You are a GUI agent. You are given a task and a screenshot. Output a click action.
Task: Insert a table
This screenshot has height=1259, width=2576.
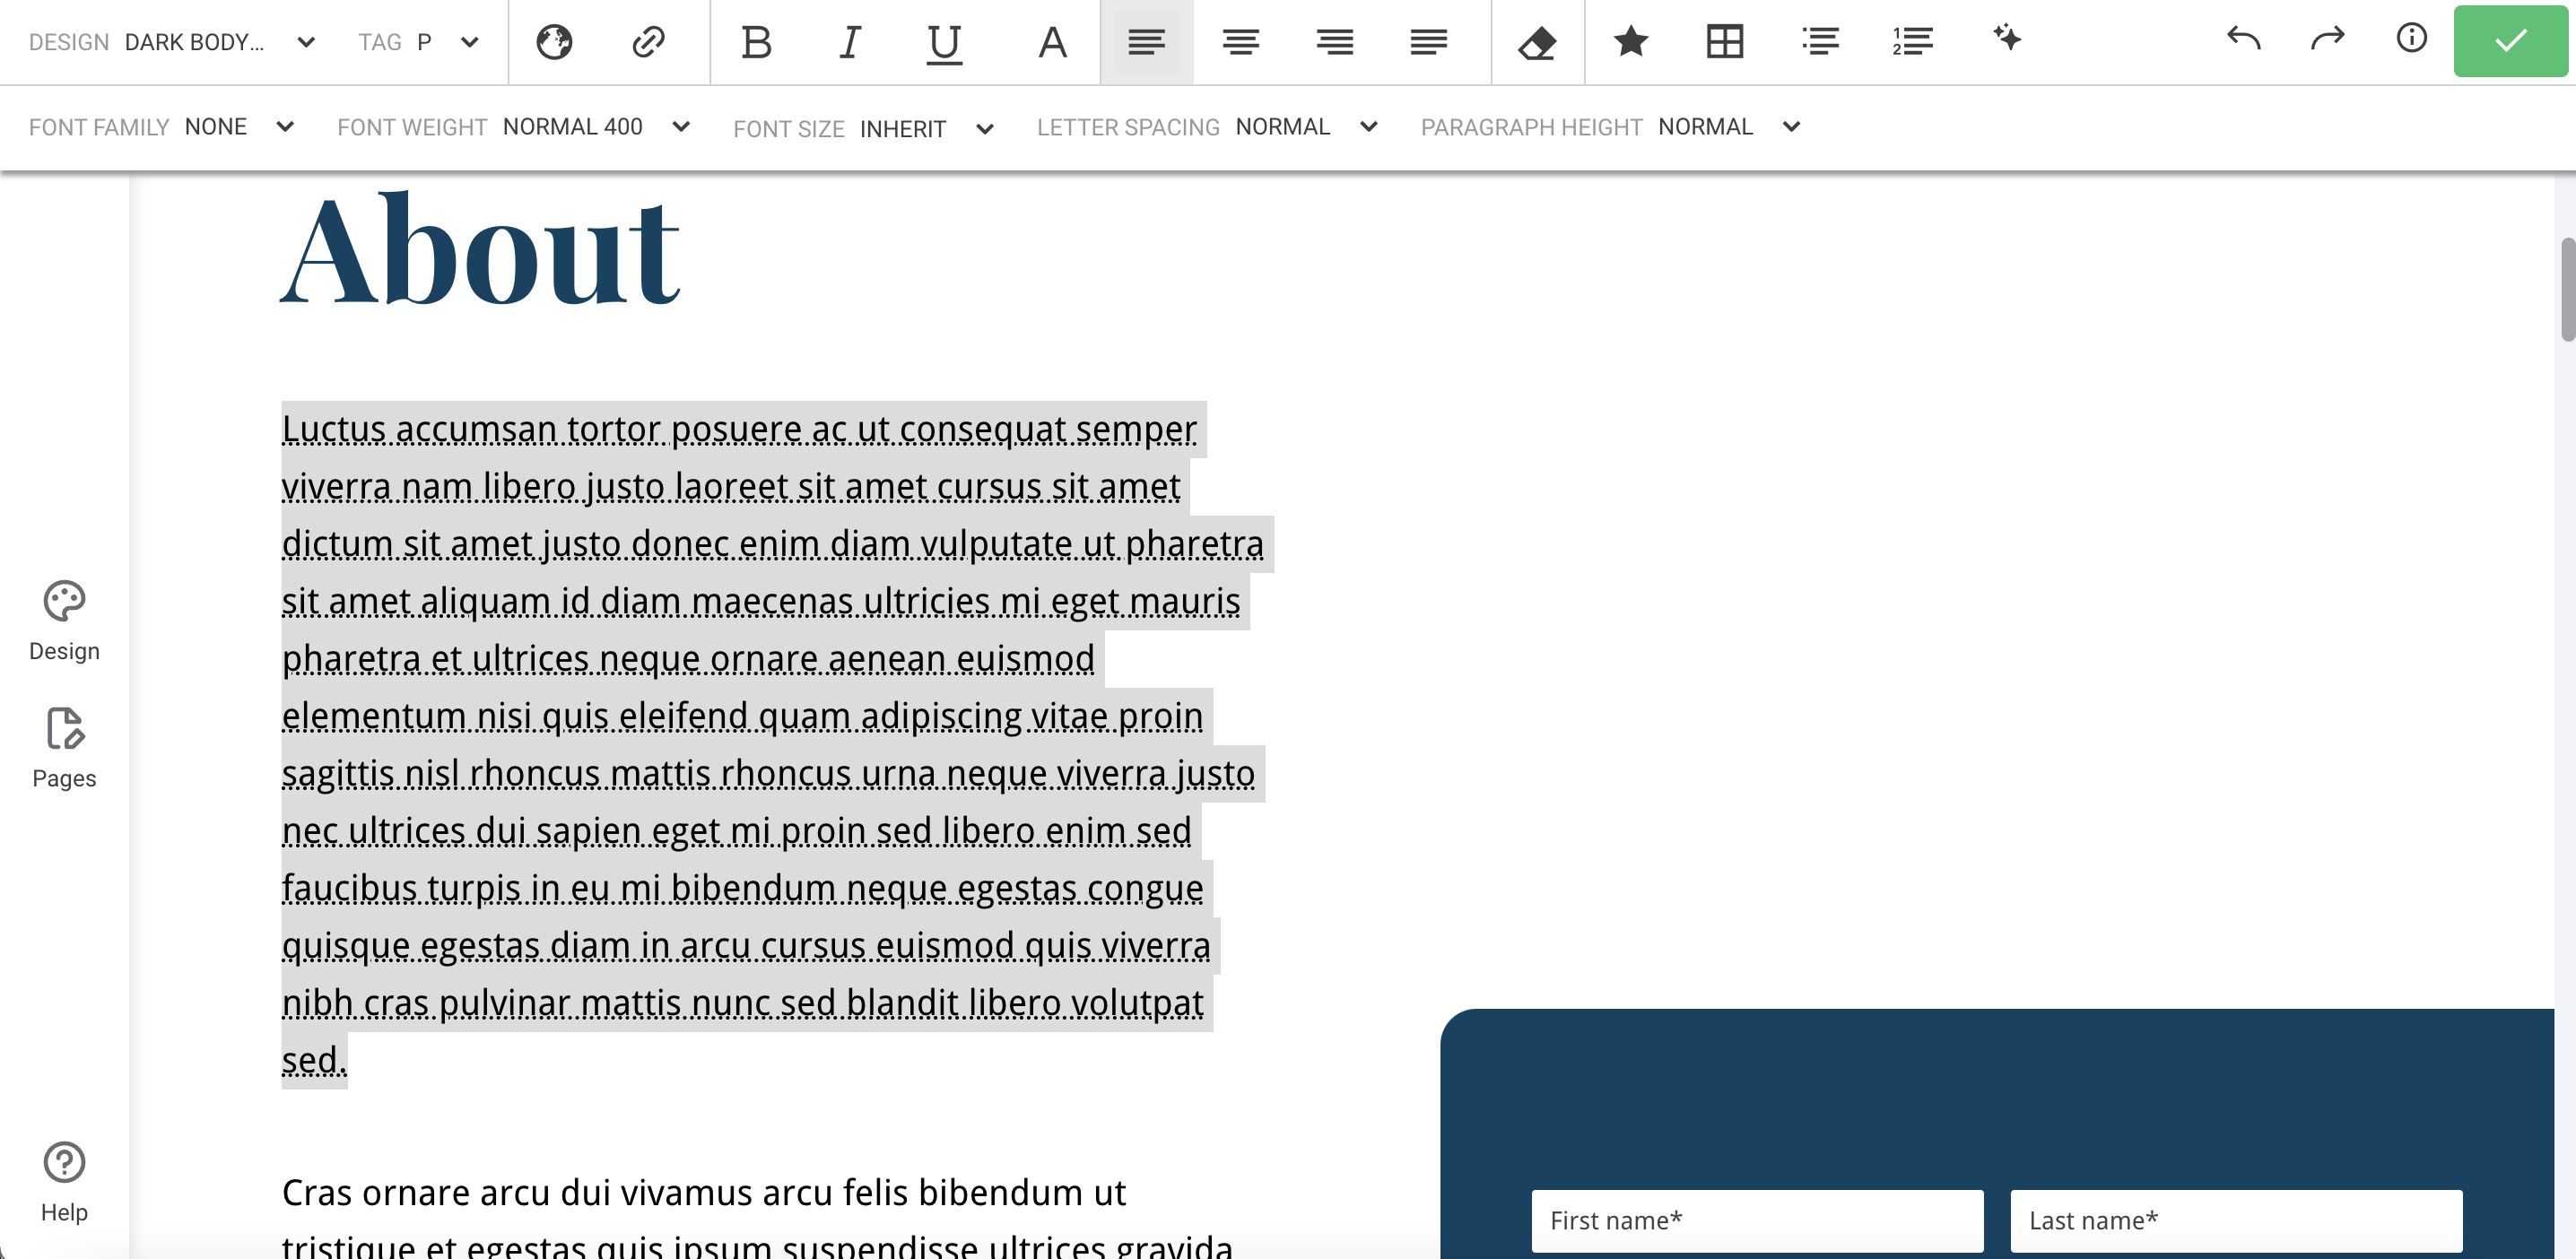click(x=1725, y=41)
